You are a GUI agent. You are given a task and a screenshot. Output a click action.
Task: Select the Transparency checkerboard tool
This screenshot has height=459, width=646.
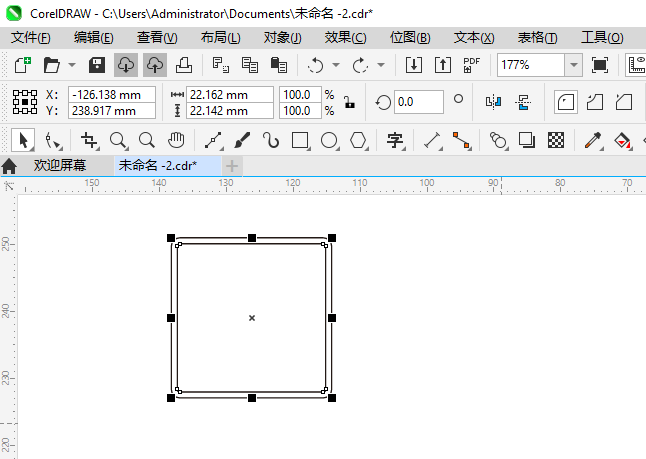[x=556, y=141]
